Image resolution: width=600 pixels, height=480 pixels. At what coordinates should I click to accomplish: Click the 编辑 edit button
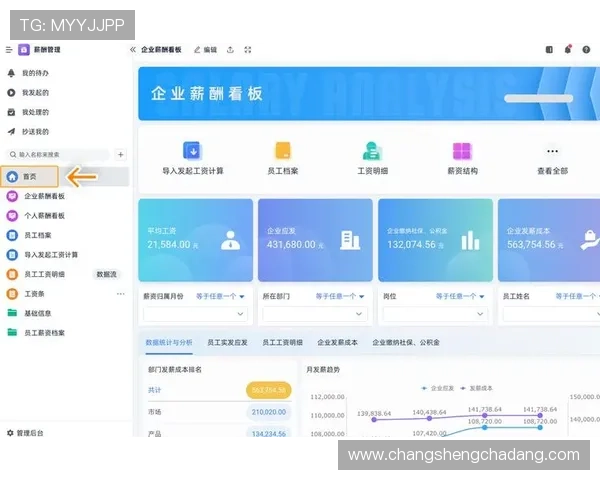(205, 50)
